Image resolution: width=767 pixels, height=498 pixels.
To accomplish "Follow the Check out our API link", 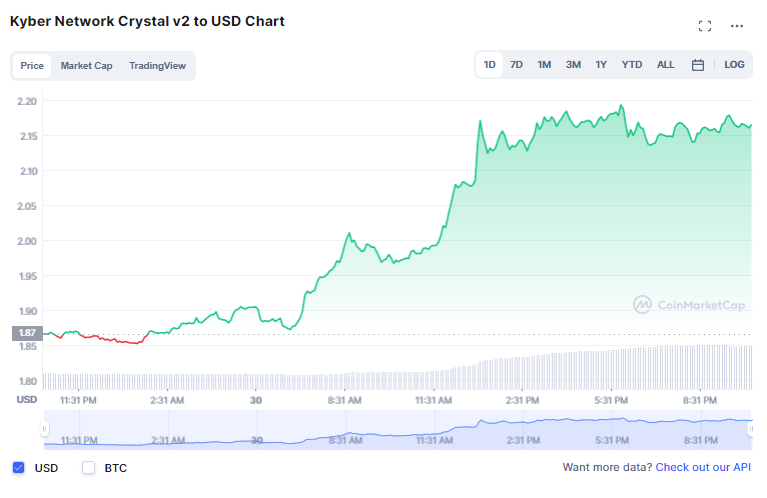I will [703, 467].
